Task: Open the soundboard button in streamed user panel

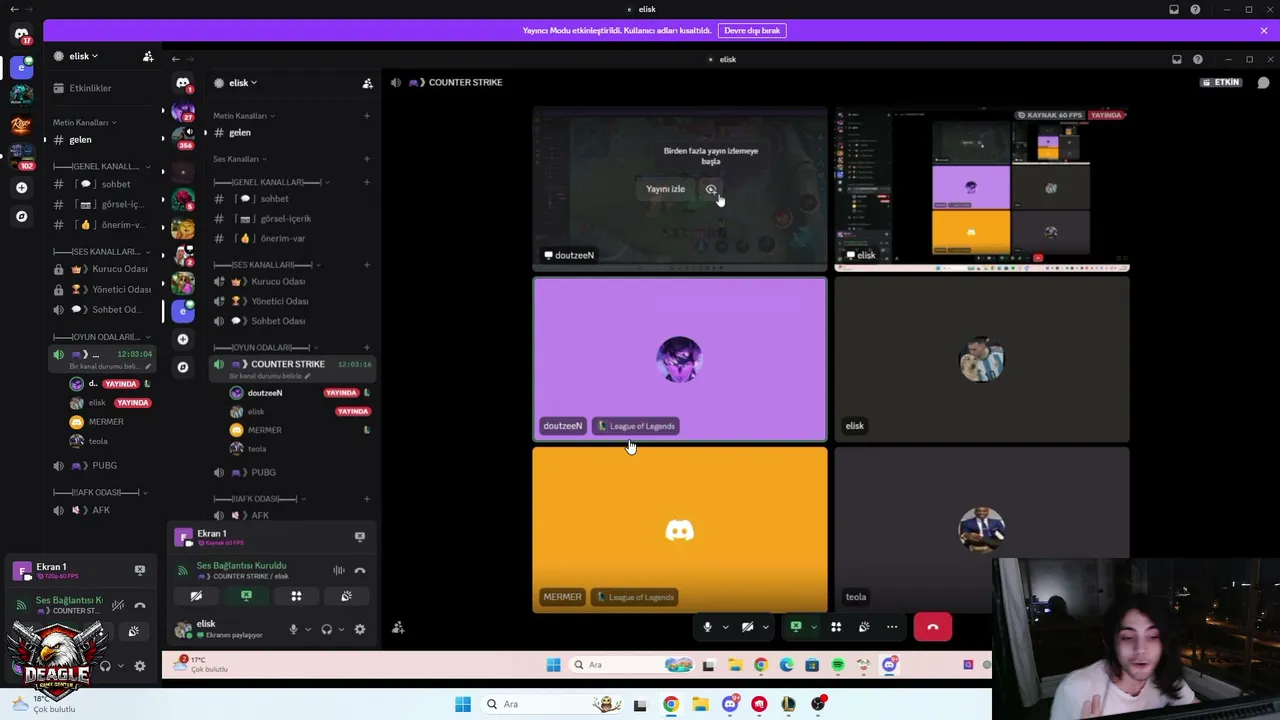Action: [x=346, y=596]
